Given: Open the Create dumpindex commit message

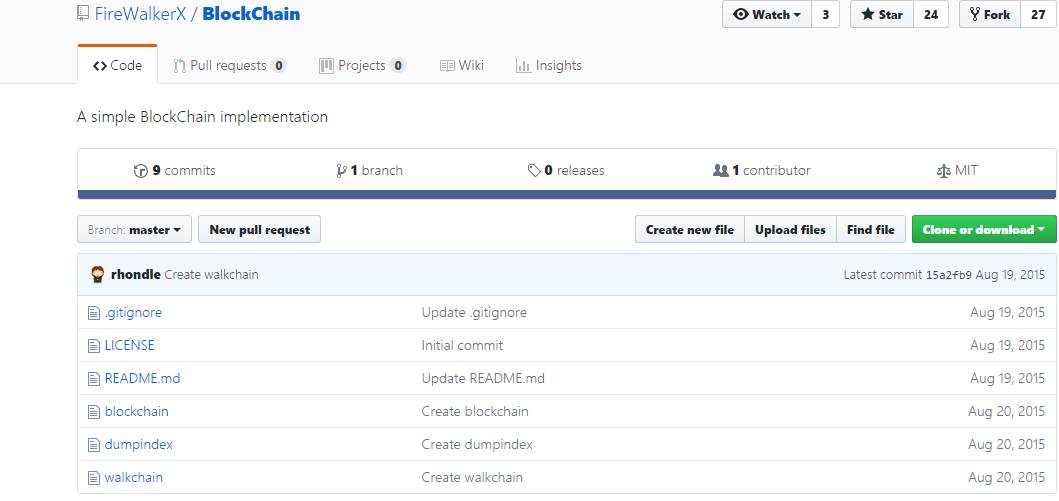Looking at the screenshot, I should tap(477, 444).
